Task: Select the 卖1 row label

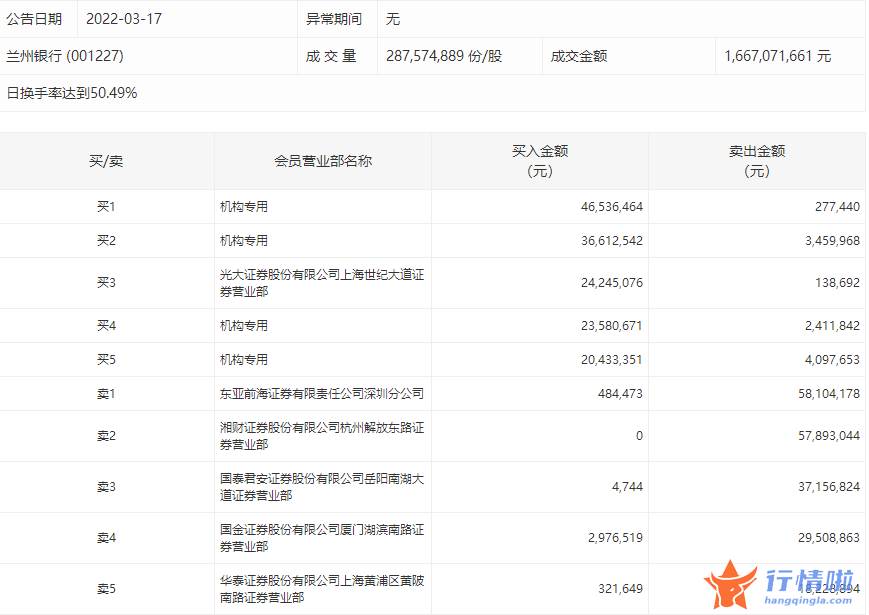Action: [x=106, y=393]
